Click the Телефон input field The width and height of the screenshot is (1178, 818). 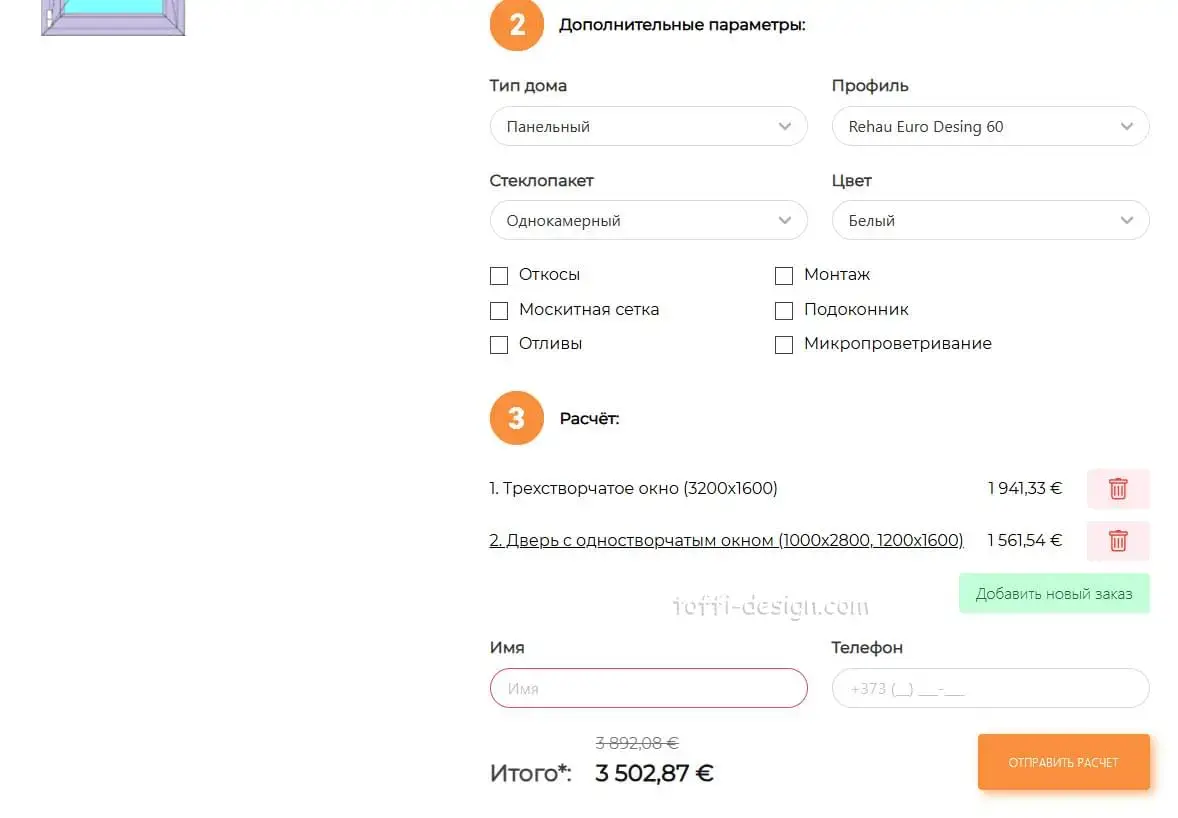(x=990, y=688)
